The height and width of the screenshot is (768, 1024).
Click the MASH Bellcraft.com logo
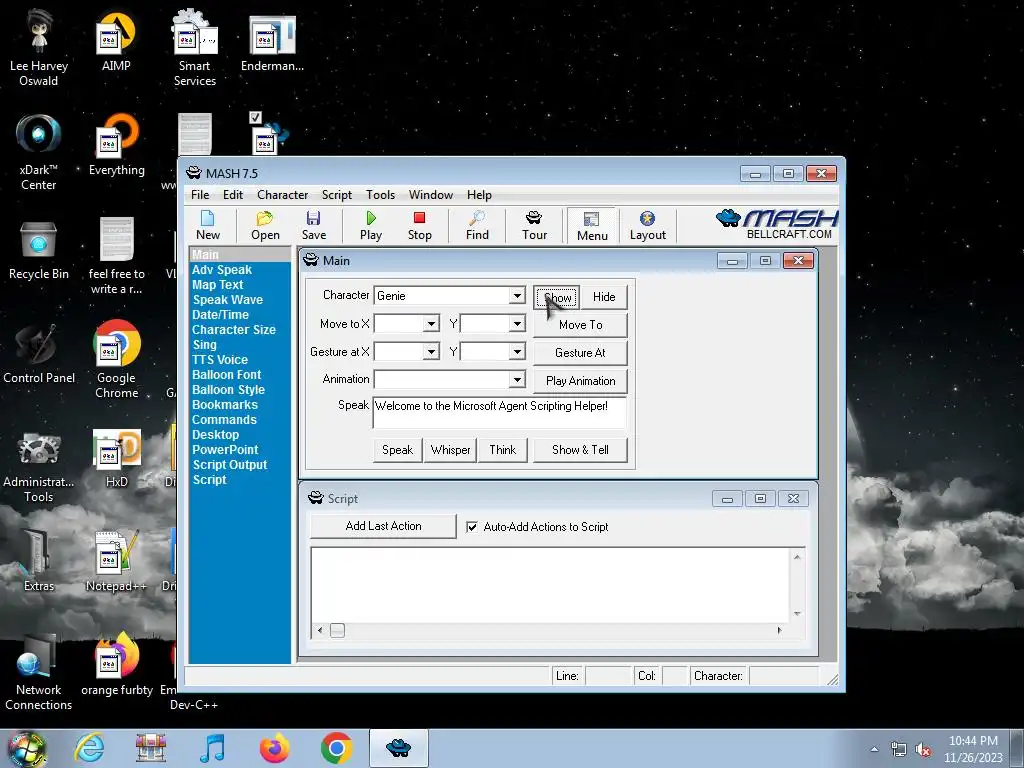777,225
